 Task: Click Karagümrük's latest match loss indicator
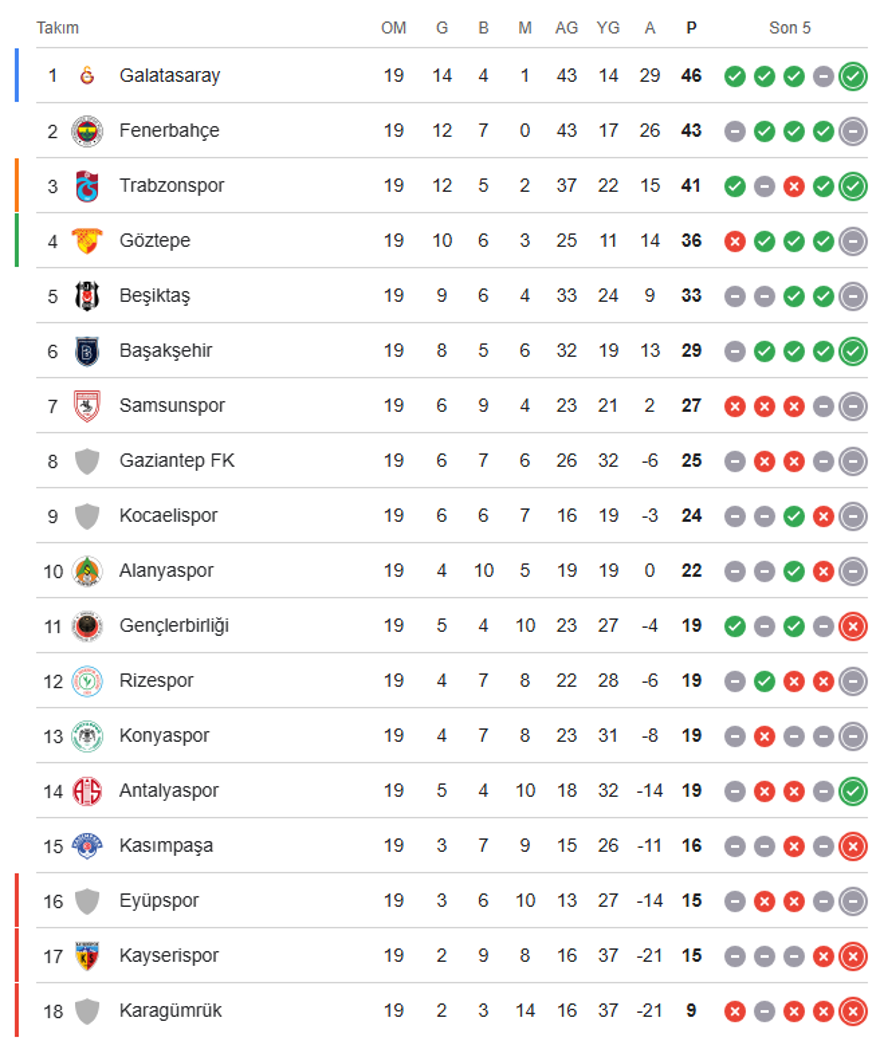853,1011
